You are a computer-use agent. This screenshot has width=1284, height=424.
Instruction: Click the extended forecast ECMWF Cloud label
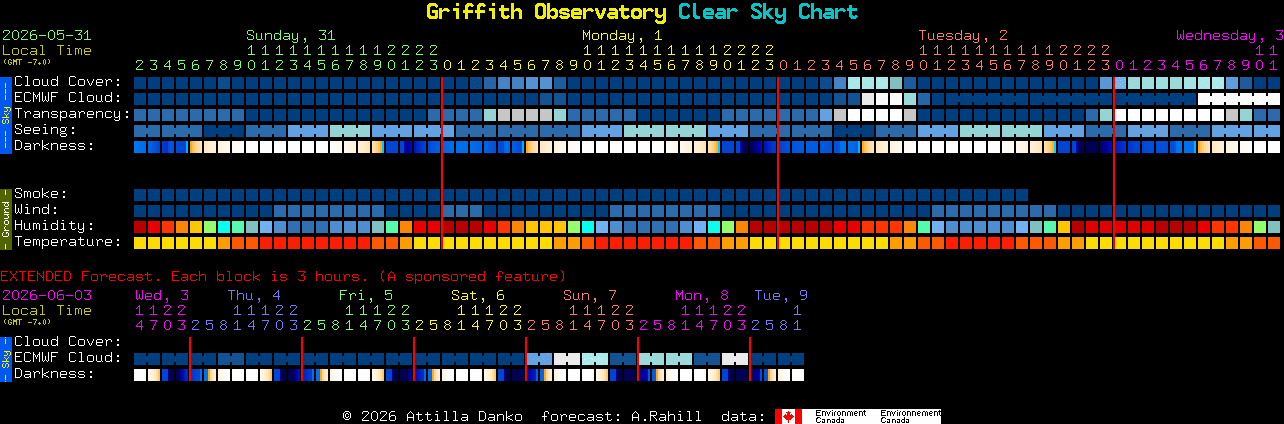pos(67,358)
